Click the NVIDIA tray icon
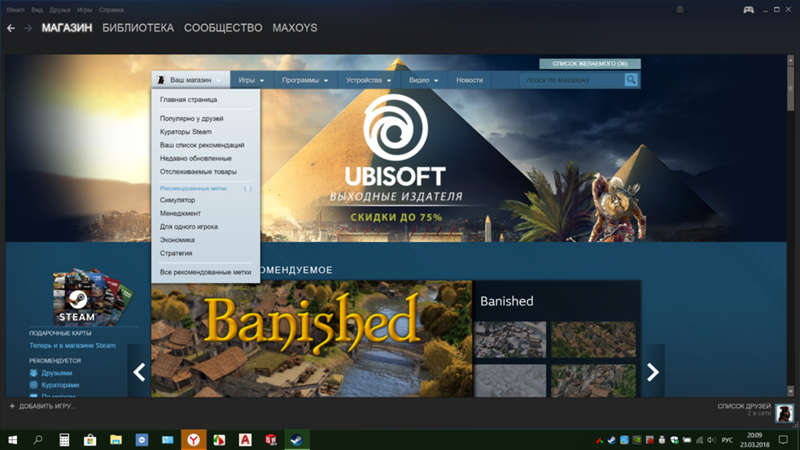Viewport: 800px width, 450px height. (637, 440)
